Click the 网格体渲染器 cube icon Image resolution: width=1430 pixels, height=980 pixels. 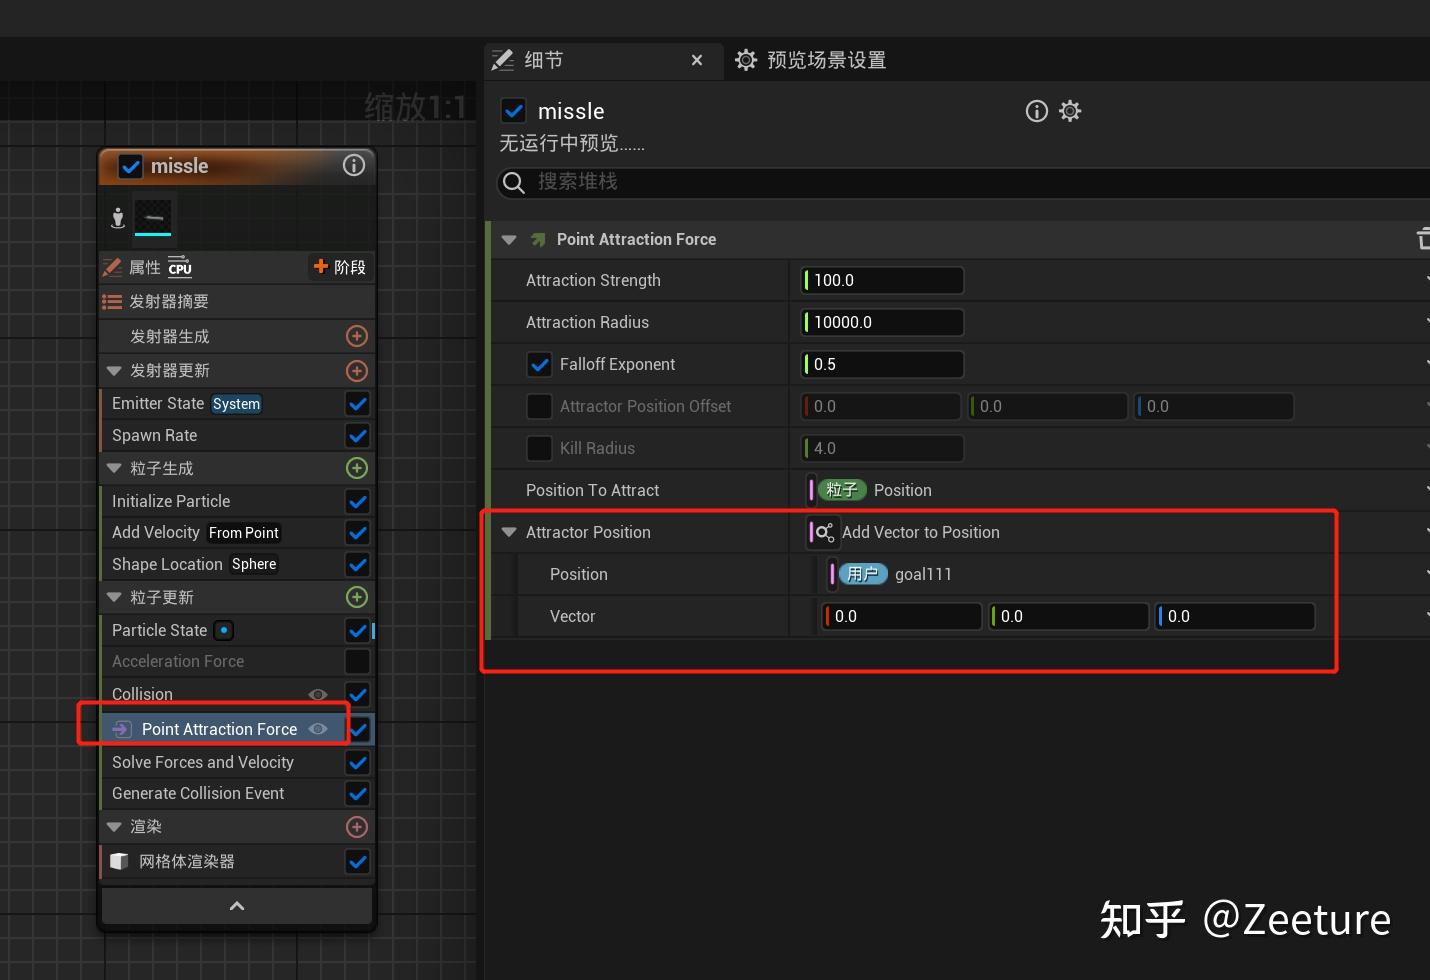pos(119,861)
